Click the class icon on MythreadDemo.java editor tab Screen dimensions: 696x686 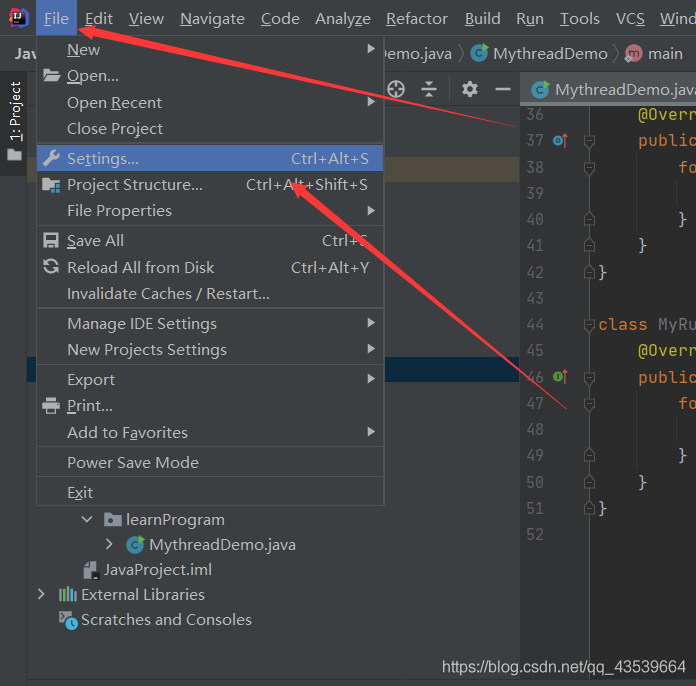(540, 90)
